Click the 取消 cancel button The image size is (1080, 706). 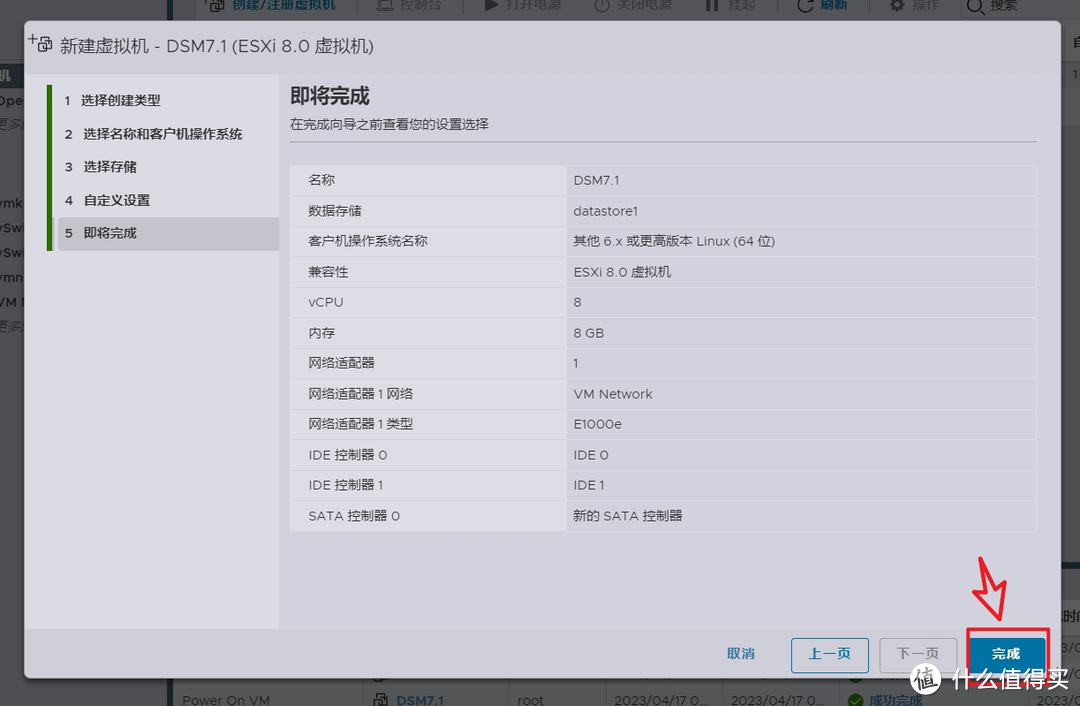point(740,653)
